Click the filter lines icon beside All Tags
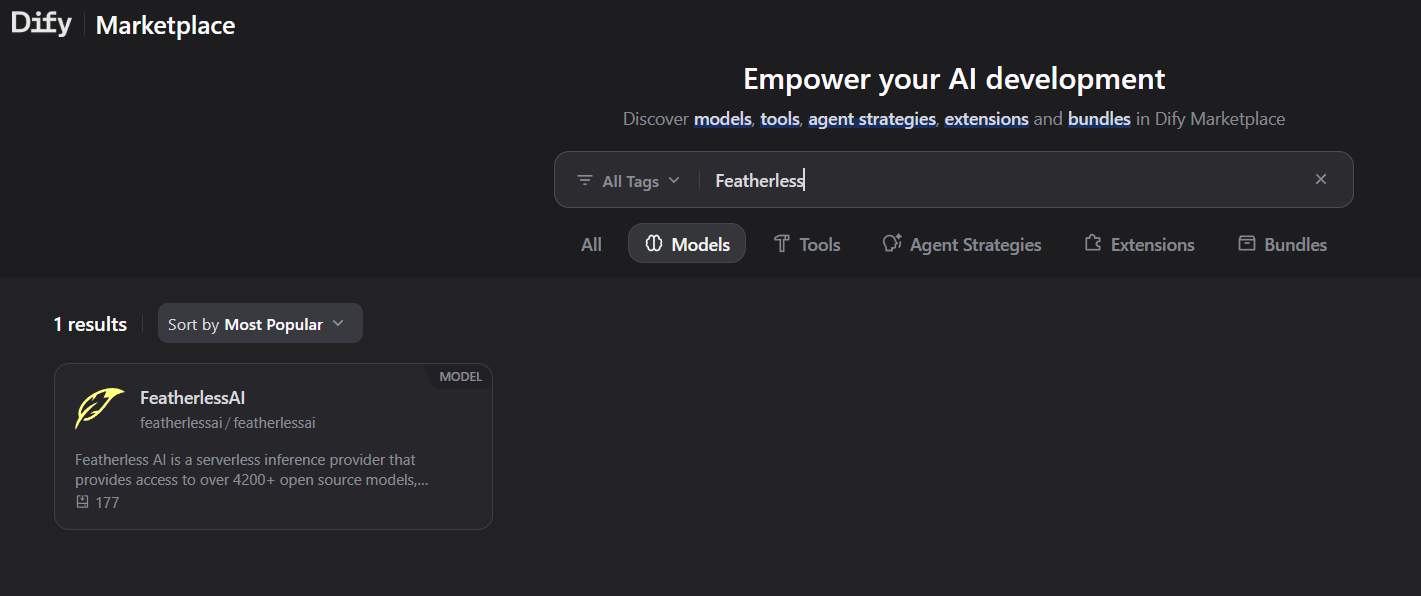Viewport: 1421px width, 596px height. tap(585, 180)
